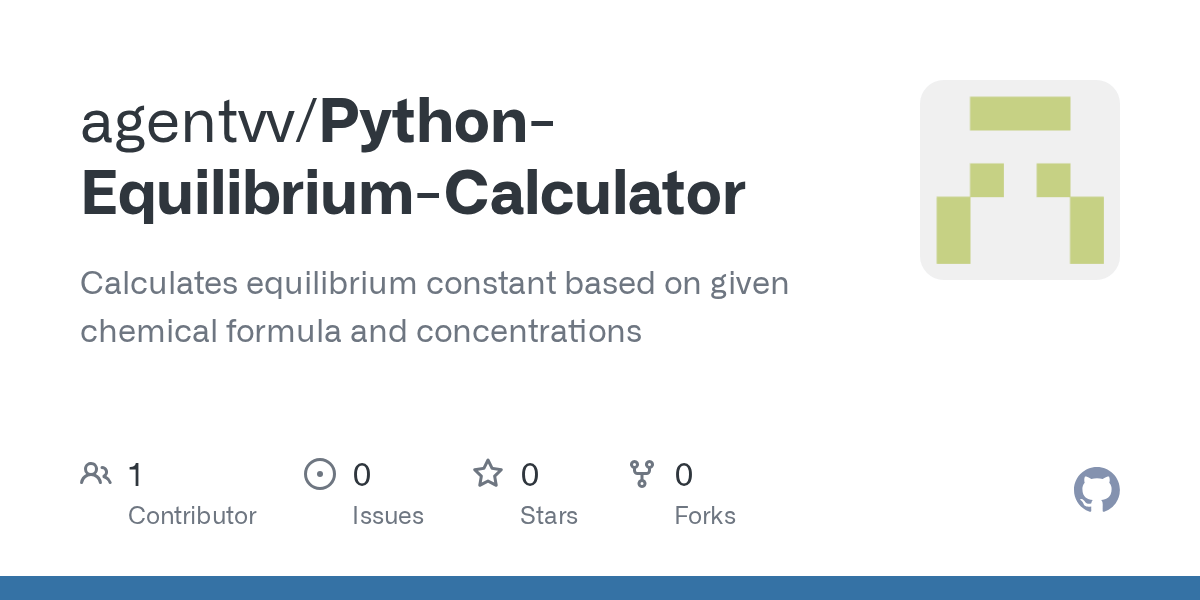1200x600 pixels.
Task: Click the top green bar of avatar
Action: (1019, 113)
